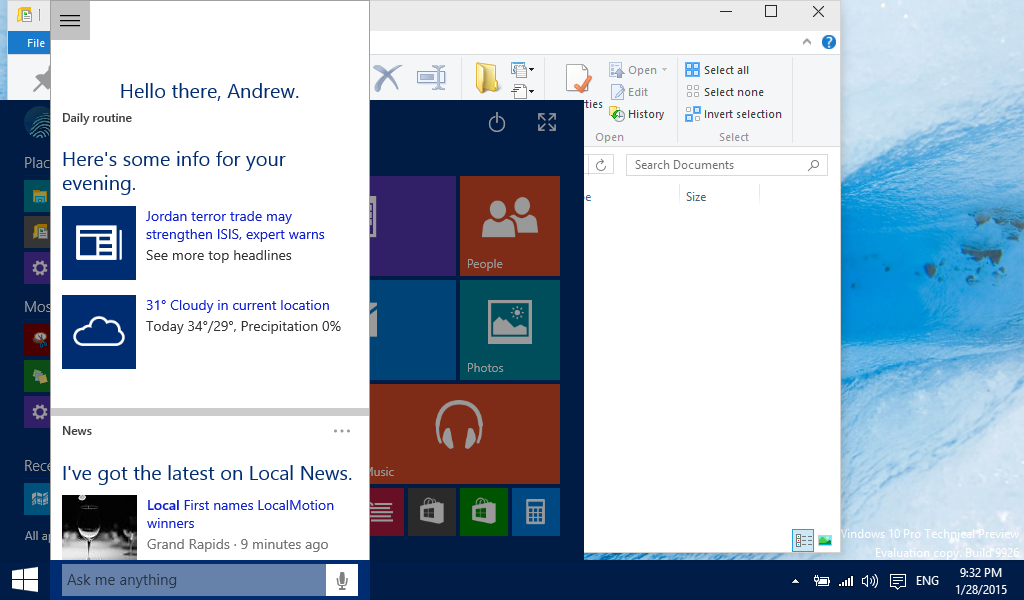
Task: Click the Rename icon in Explorer ribbon
Action: pos(432,78)
